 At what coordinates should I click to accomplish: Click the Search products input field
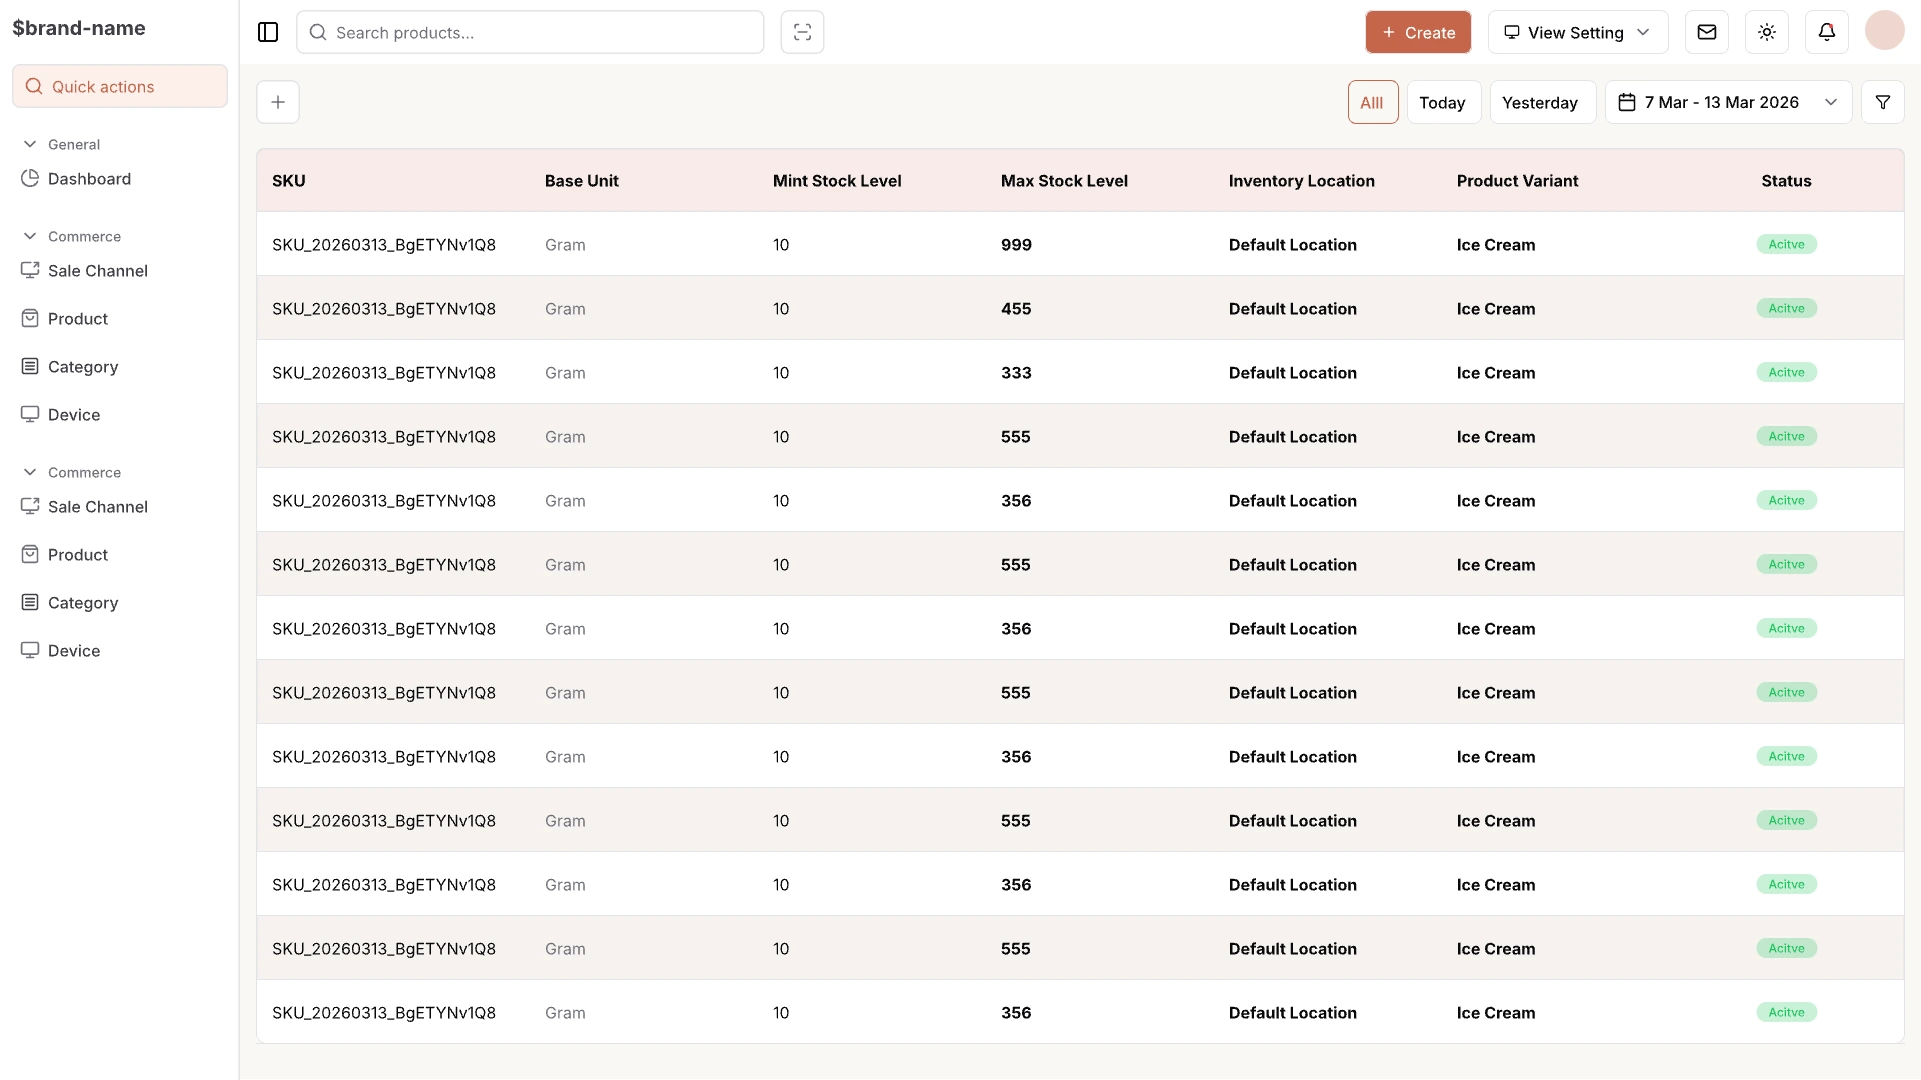[530, 32]
